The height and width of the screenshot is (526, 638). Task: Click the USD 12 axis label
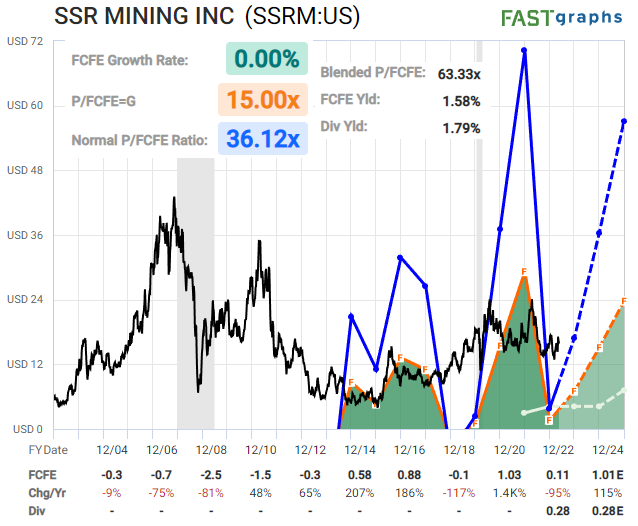pos(25,364)
